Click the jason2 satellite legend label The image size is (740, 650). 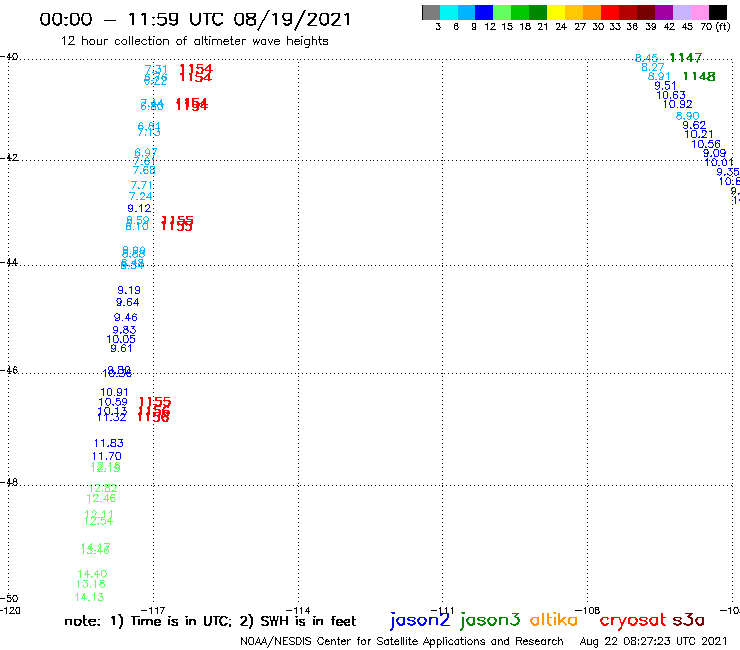(x=420, y=620)
